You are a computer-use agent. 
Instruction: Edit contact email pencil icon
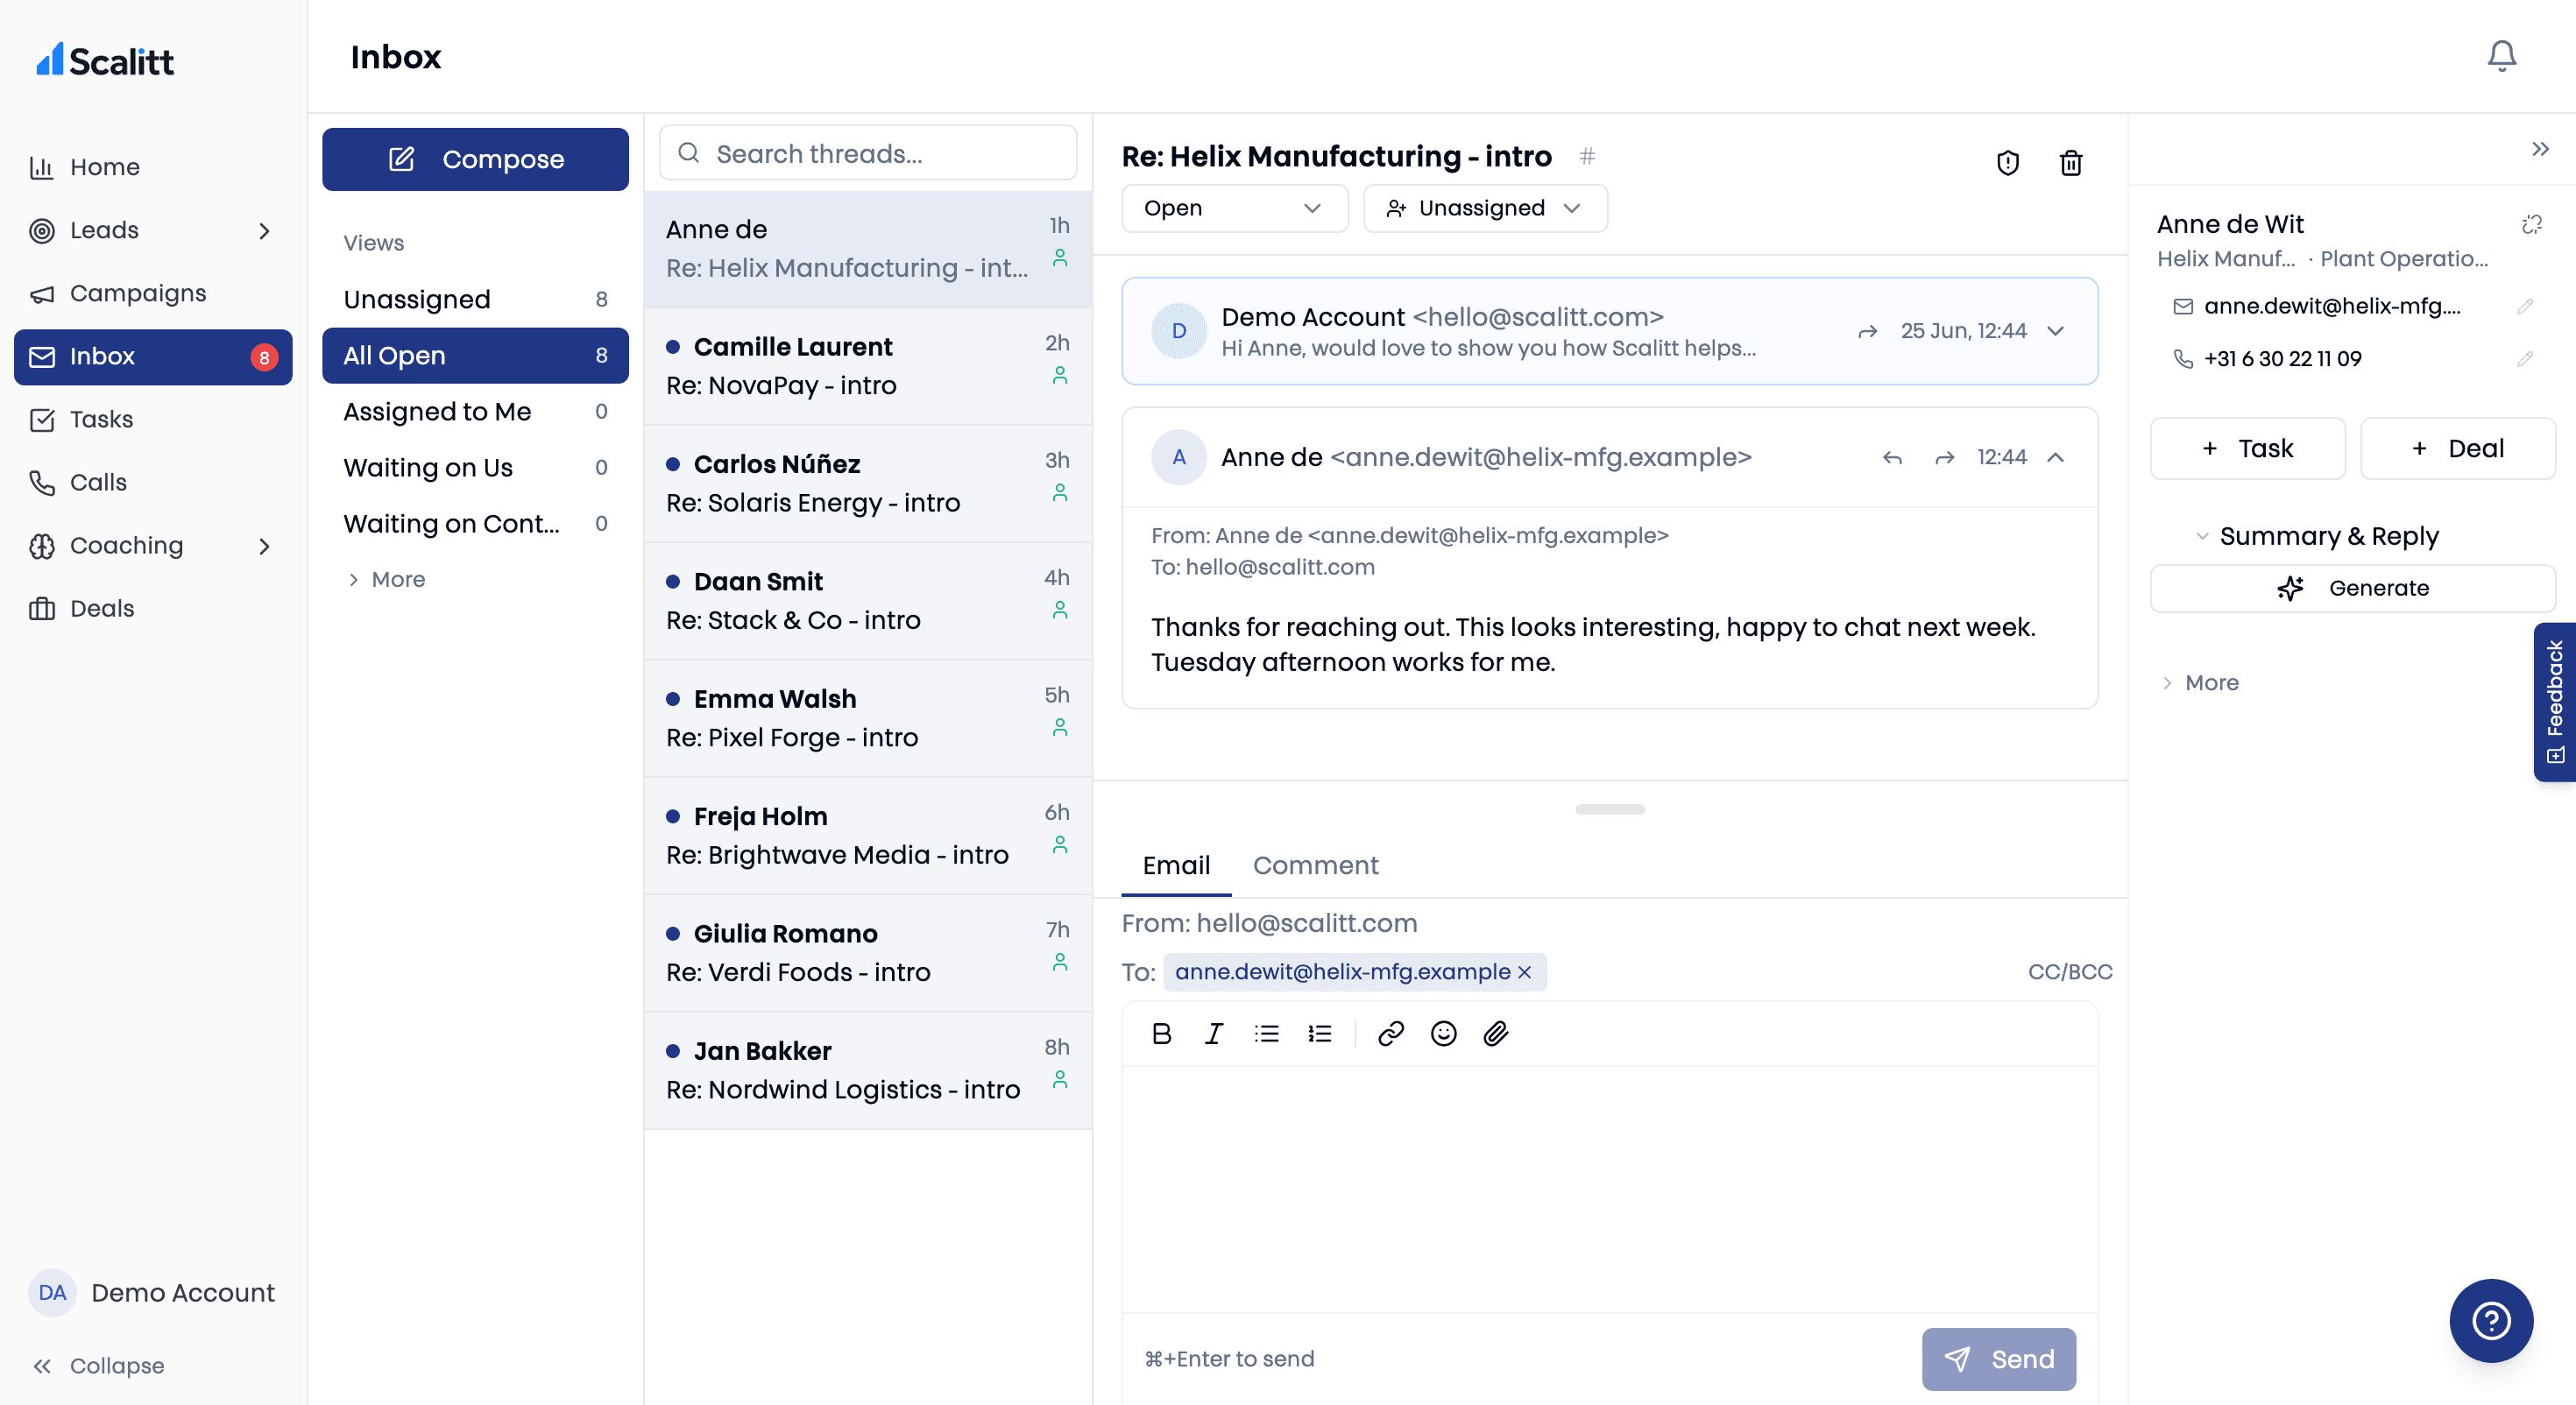pyautogui.click(x=2524, y=306)
